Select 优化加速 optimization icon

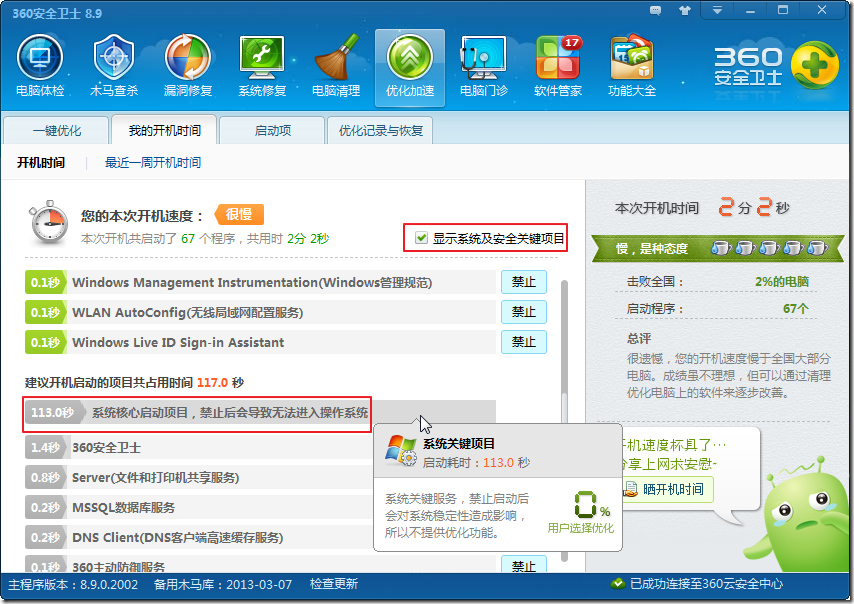coord(410,68)
